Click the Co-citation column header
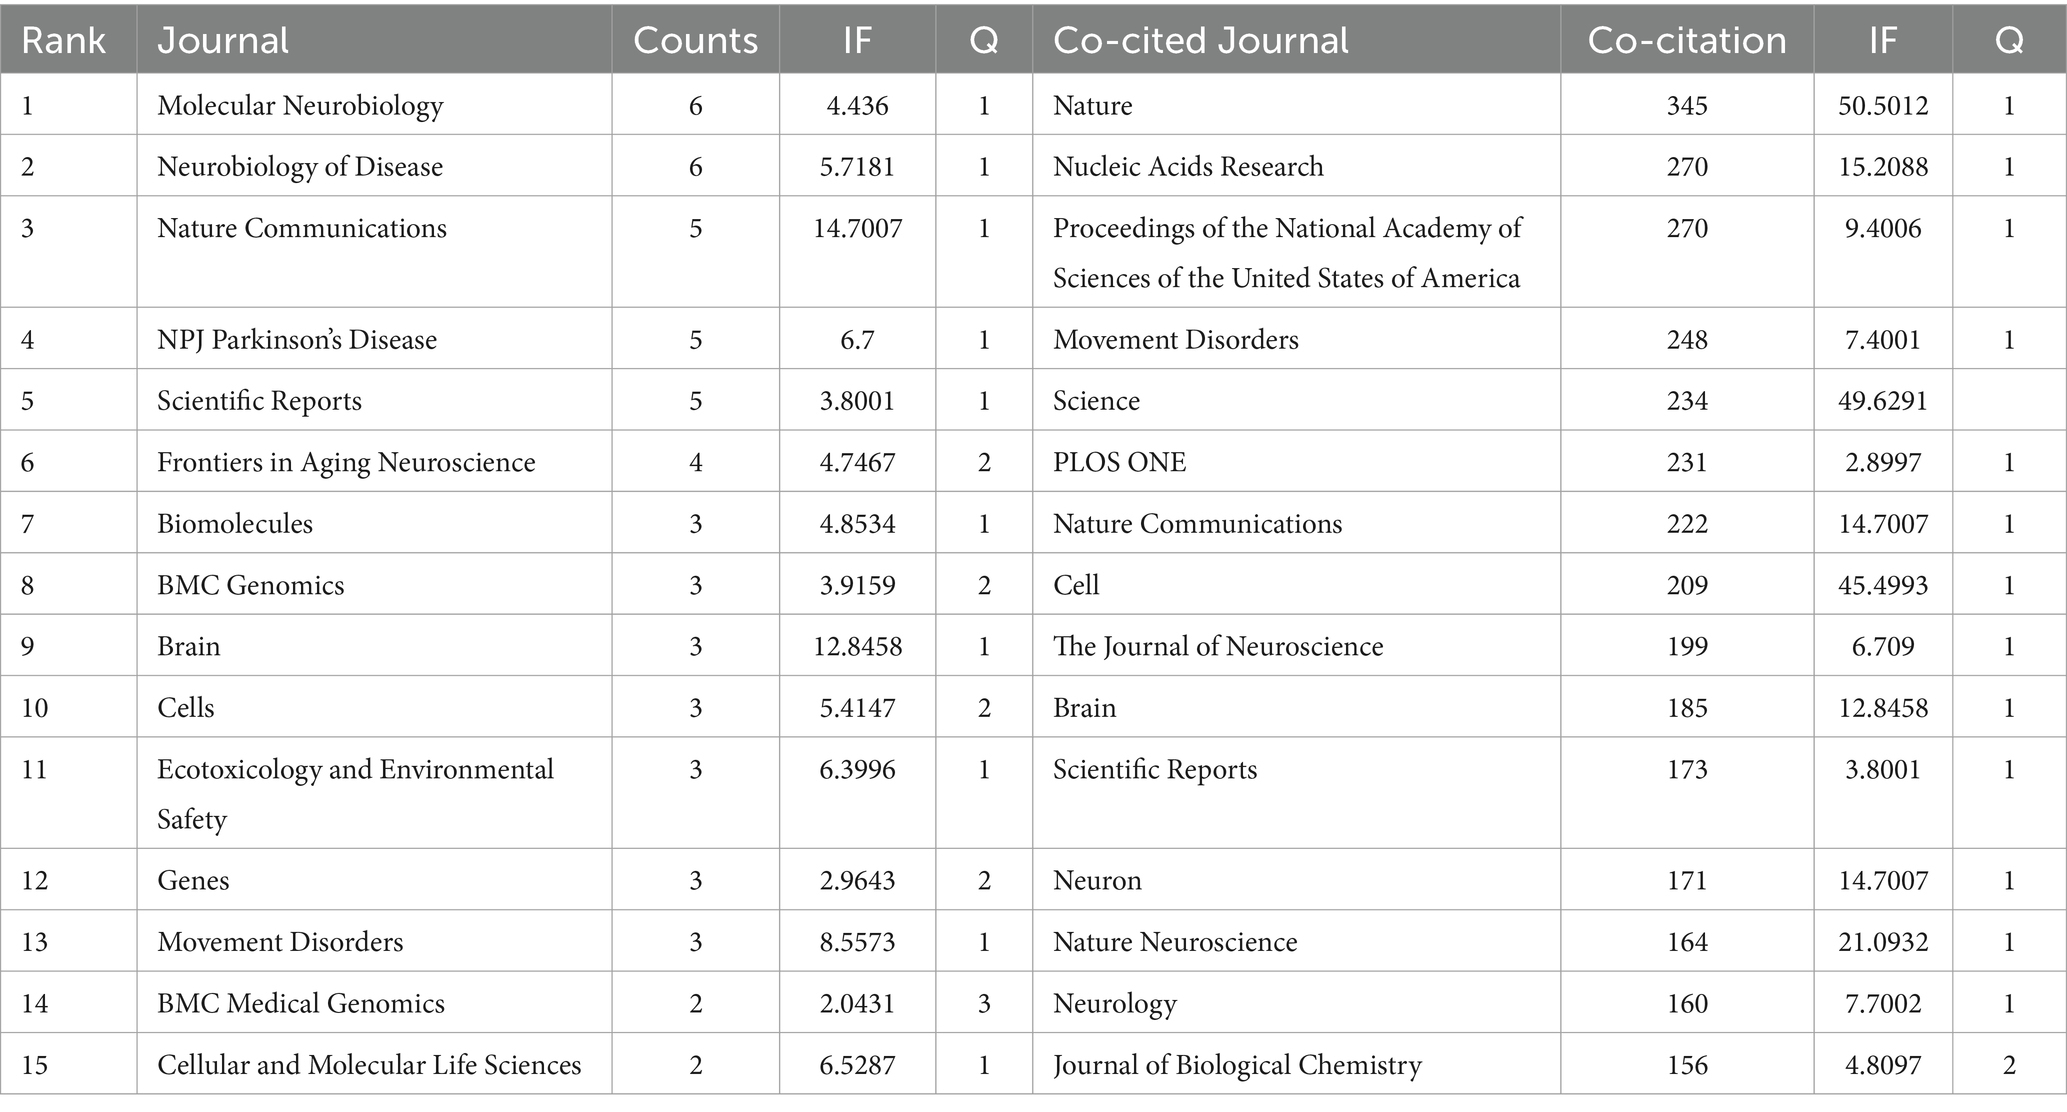This screenshot has width=2067, height=1112. coord(1687,40)
